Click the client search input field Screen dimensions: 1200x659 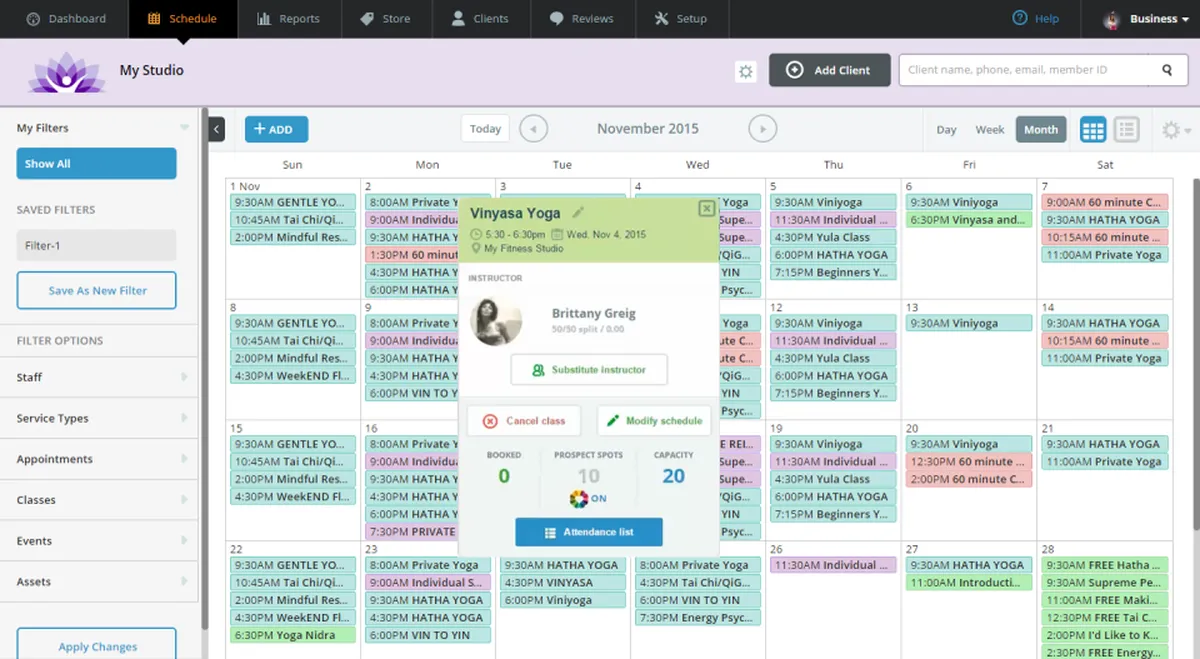pyautogui.click(x=1030, y=70)
